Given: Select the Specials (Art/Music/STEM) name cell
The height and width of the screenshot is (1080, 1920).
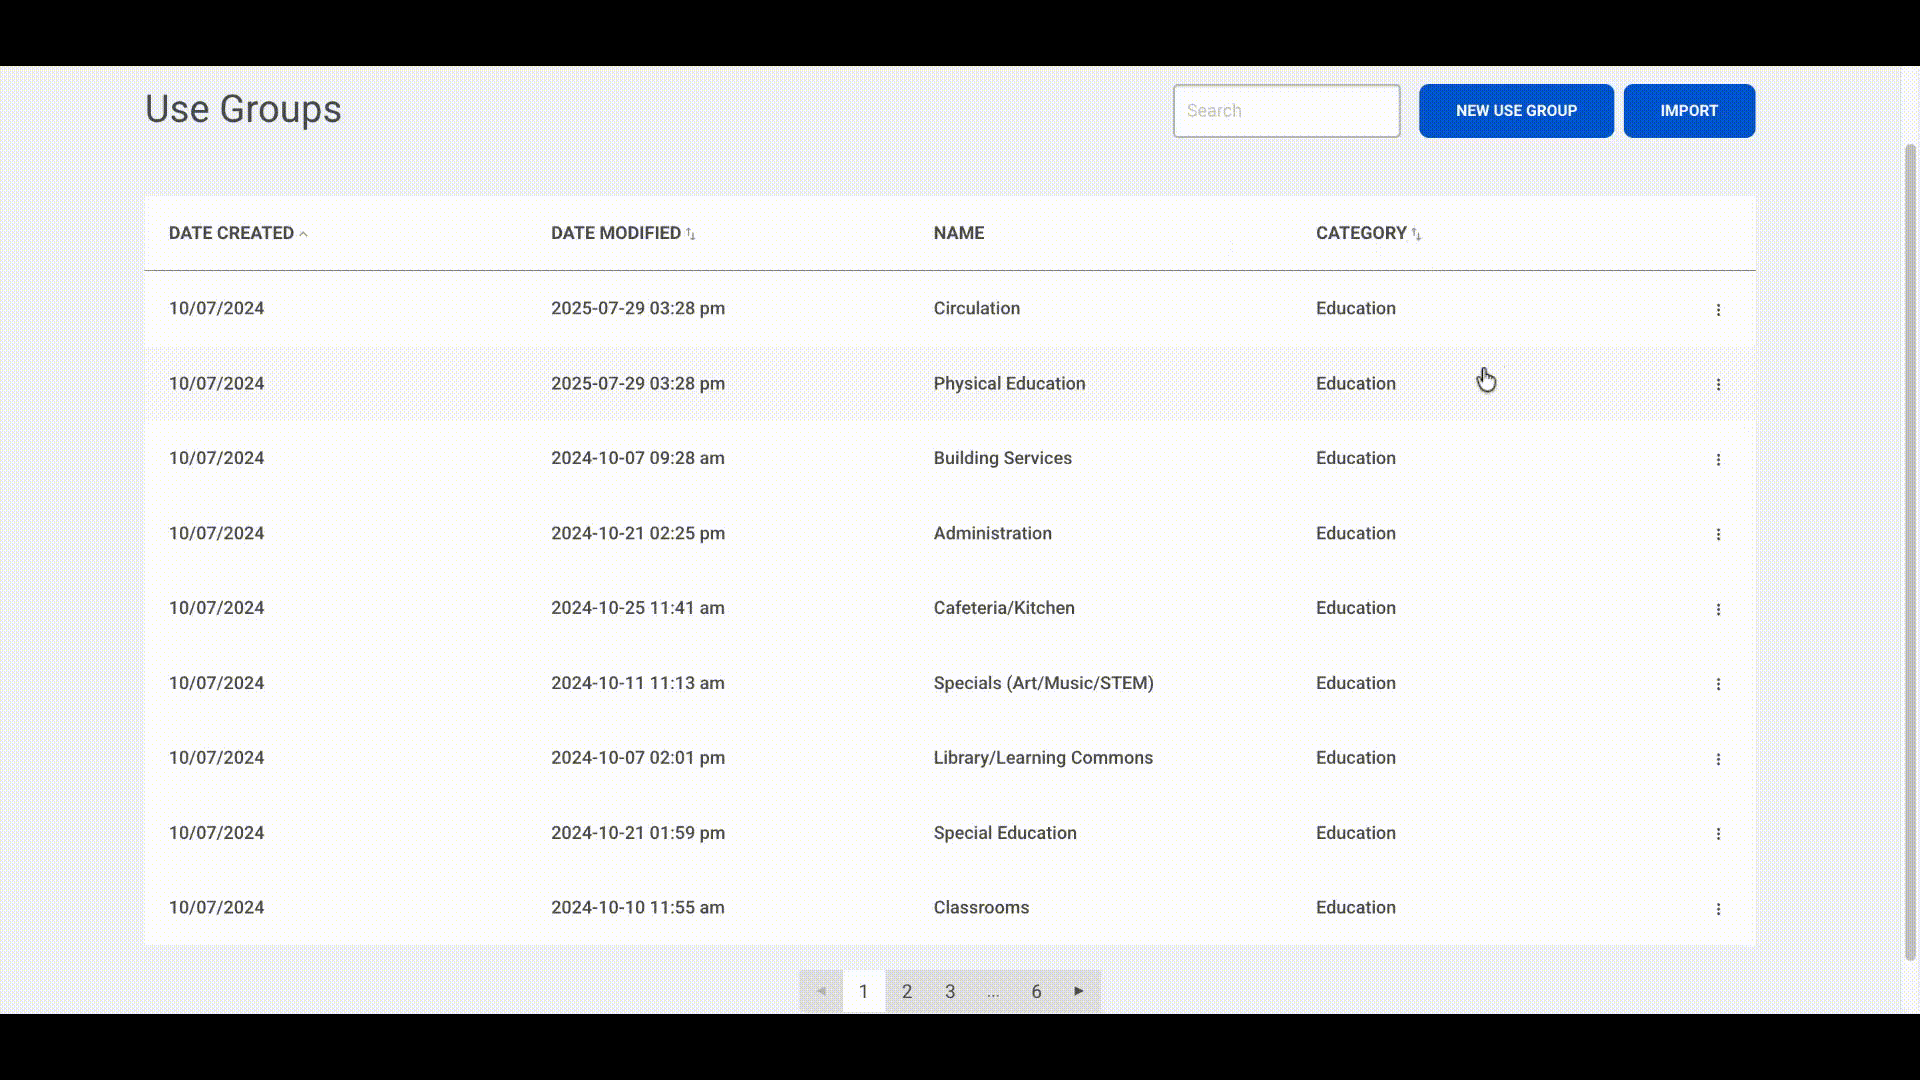Looking at the screenshot, I should coord(1043,683).
